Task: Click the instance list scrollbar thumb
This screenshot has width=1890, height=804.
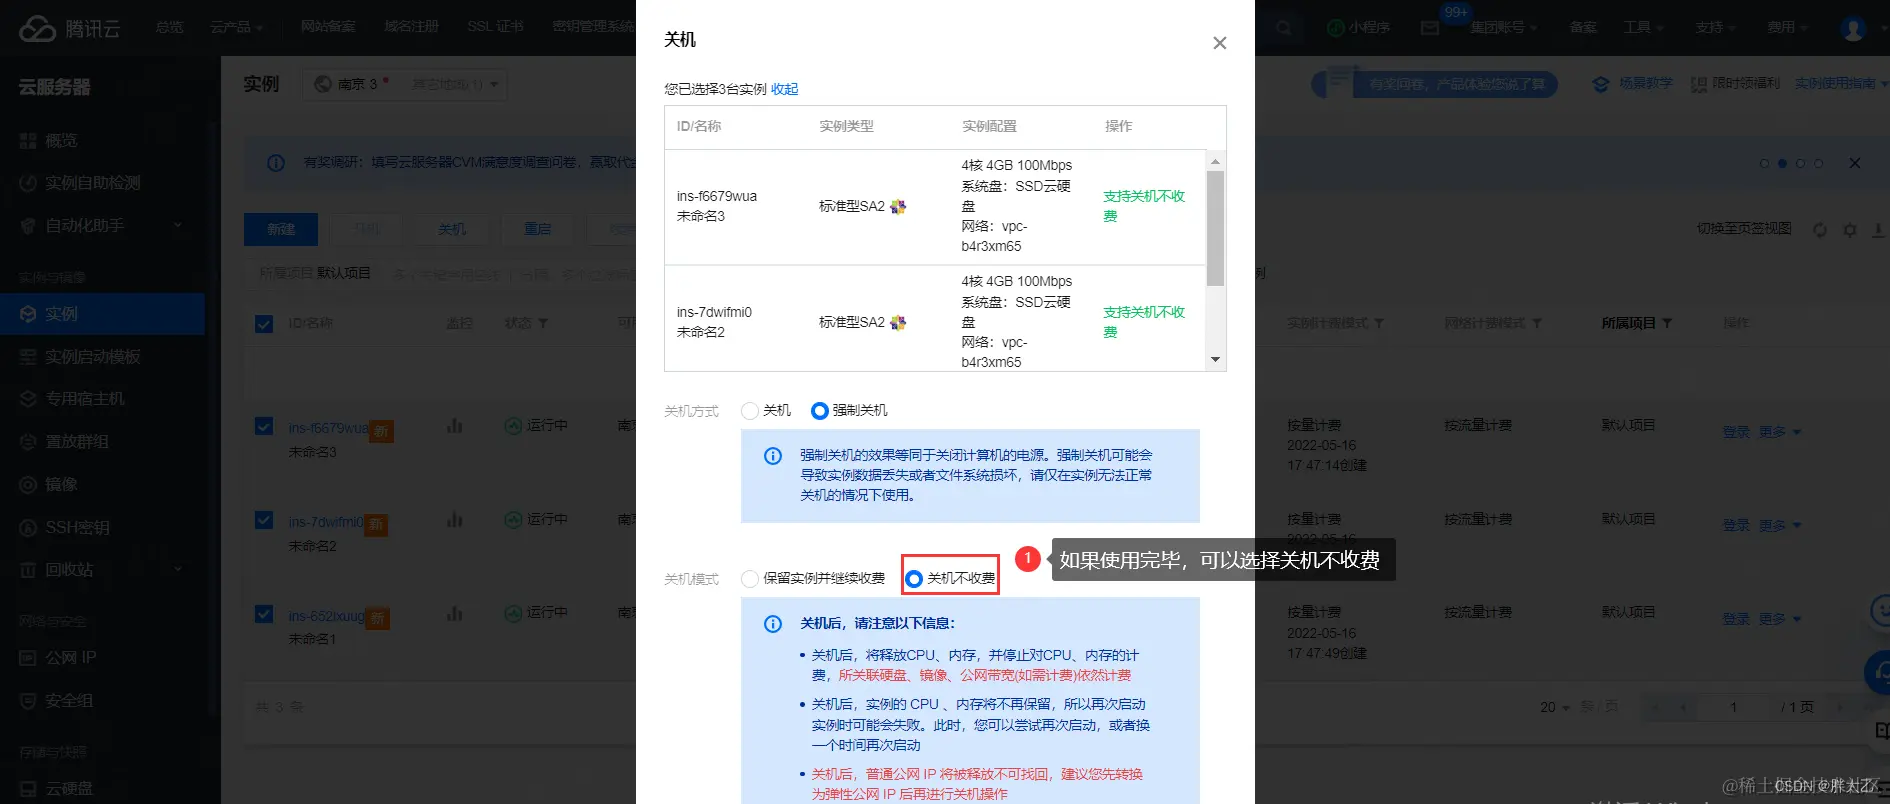Action: tap(1215, 228)
